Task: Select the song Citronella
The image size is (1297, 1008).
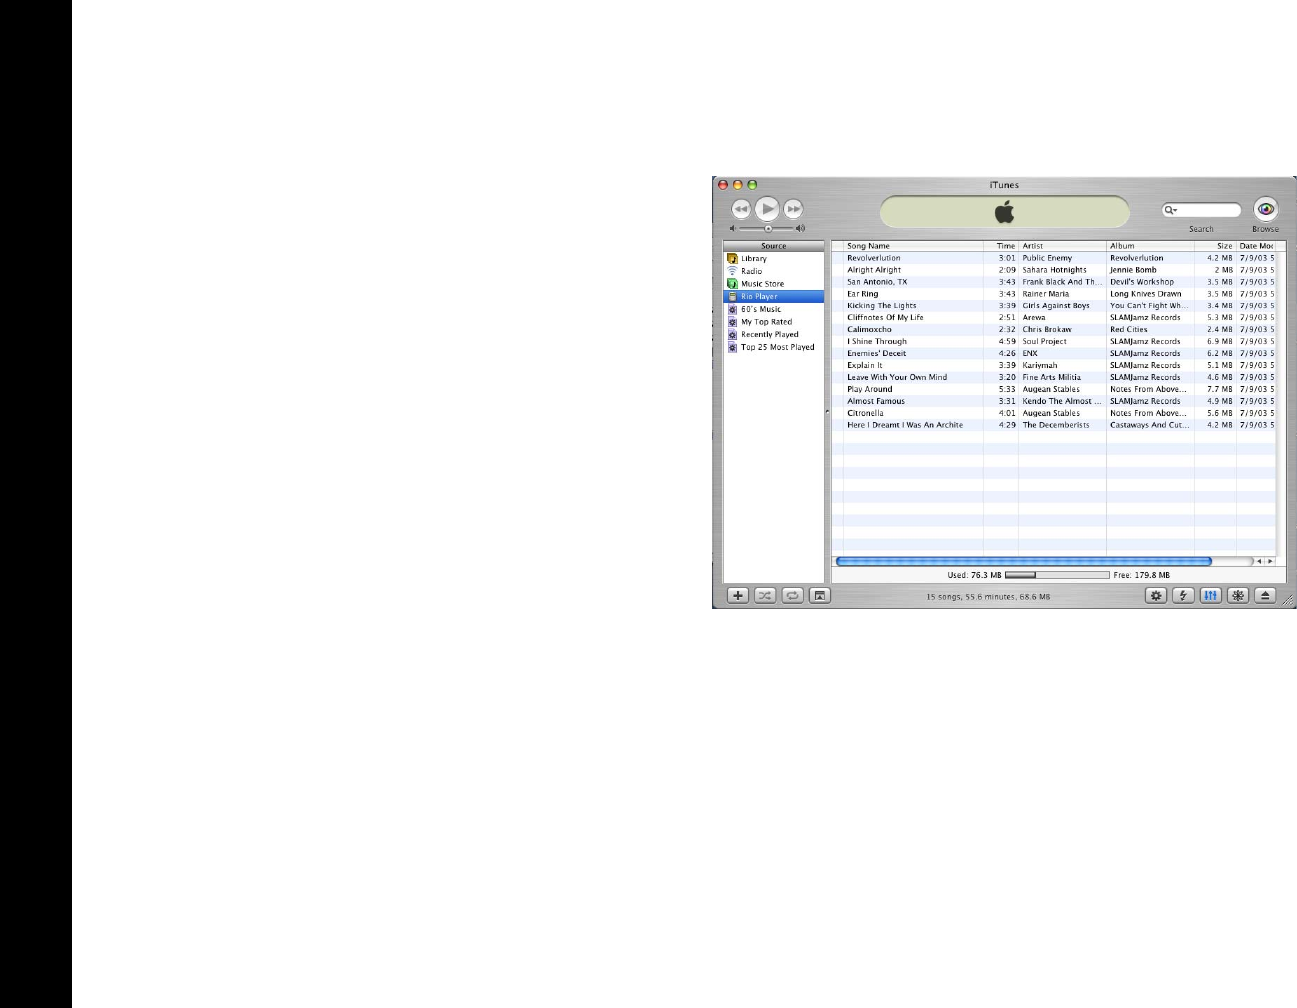Action: [865, 414]
